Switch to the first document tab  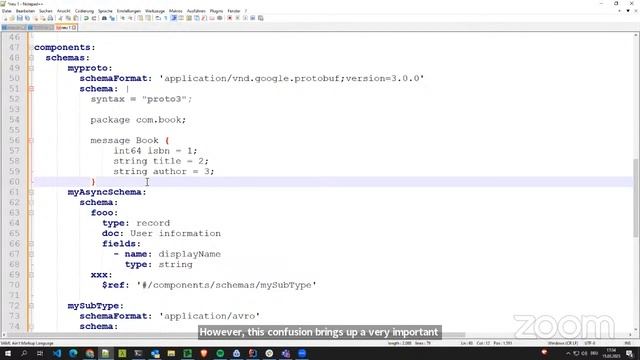point(14,27)
